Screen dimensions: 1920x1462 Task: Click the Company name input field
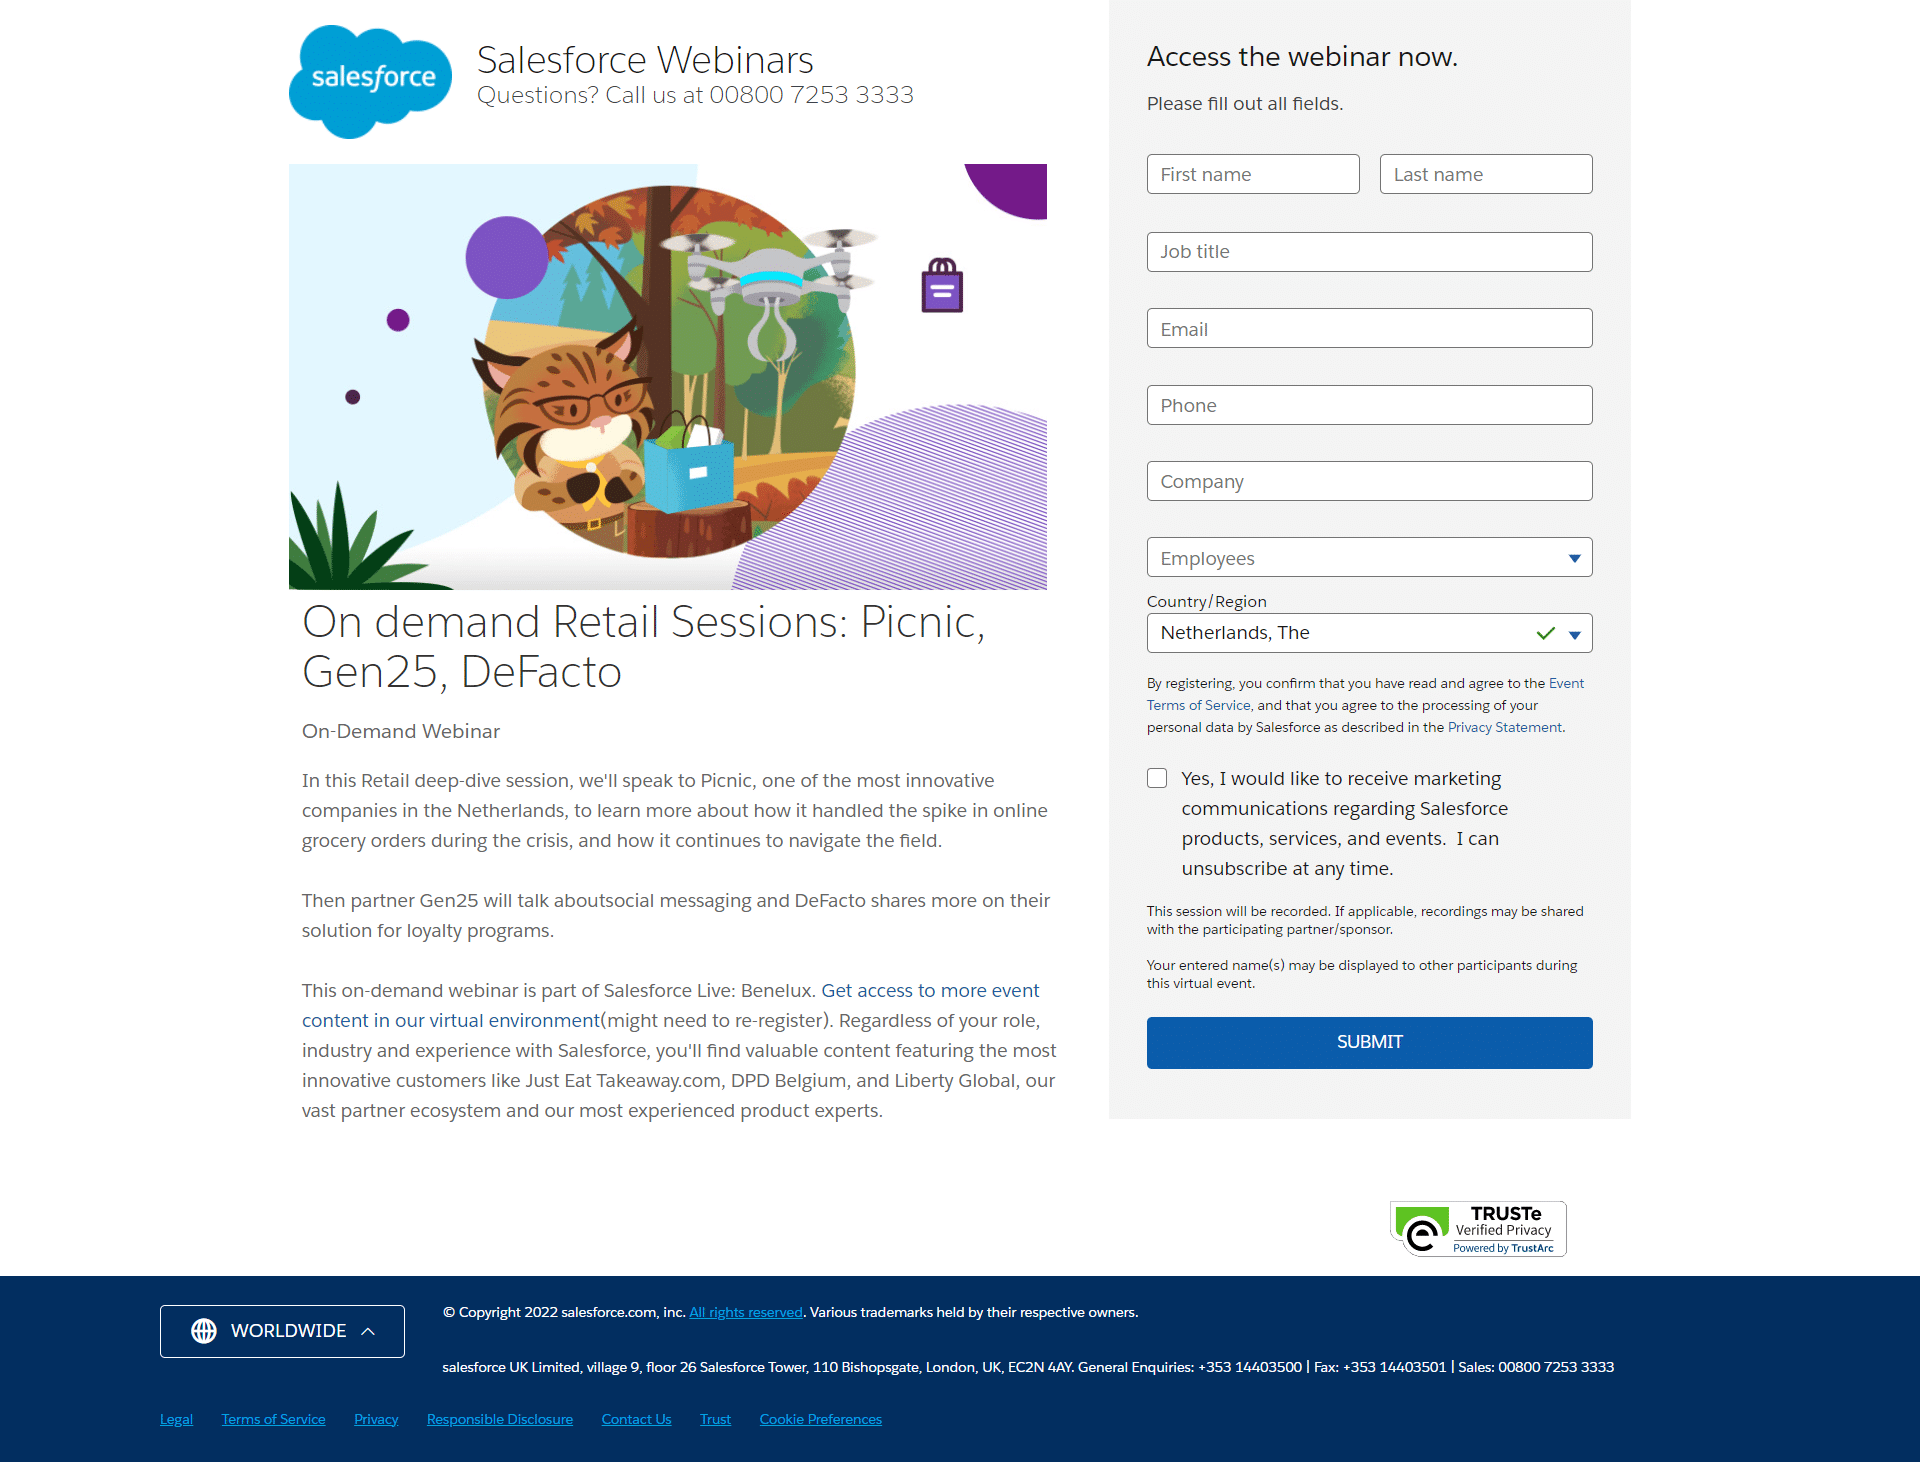coord(1369,481)
